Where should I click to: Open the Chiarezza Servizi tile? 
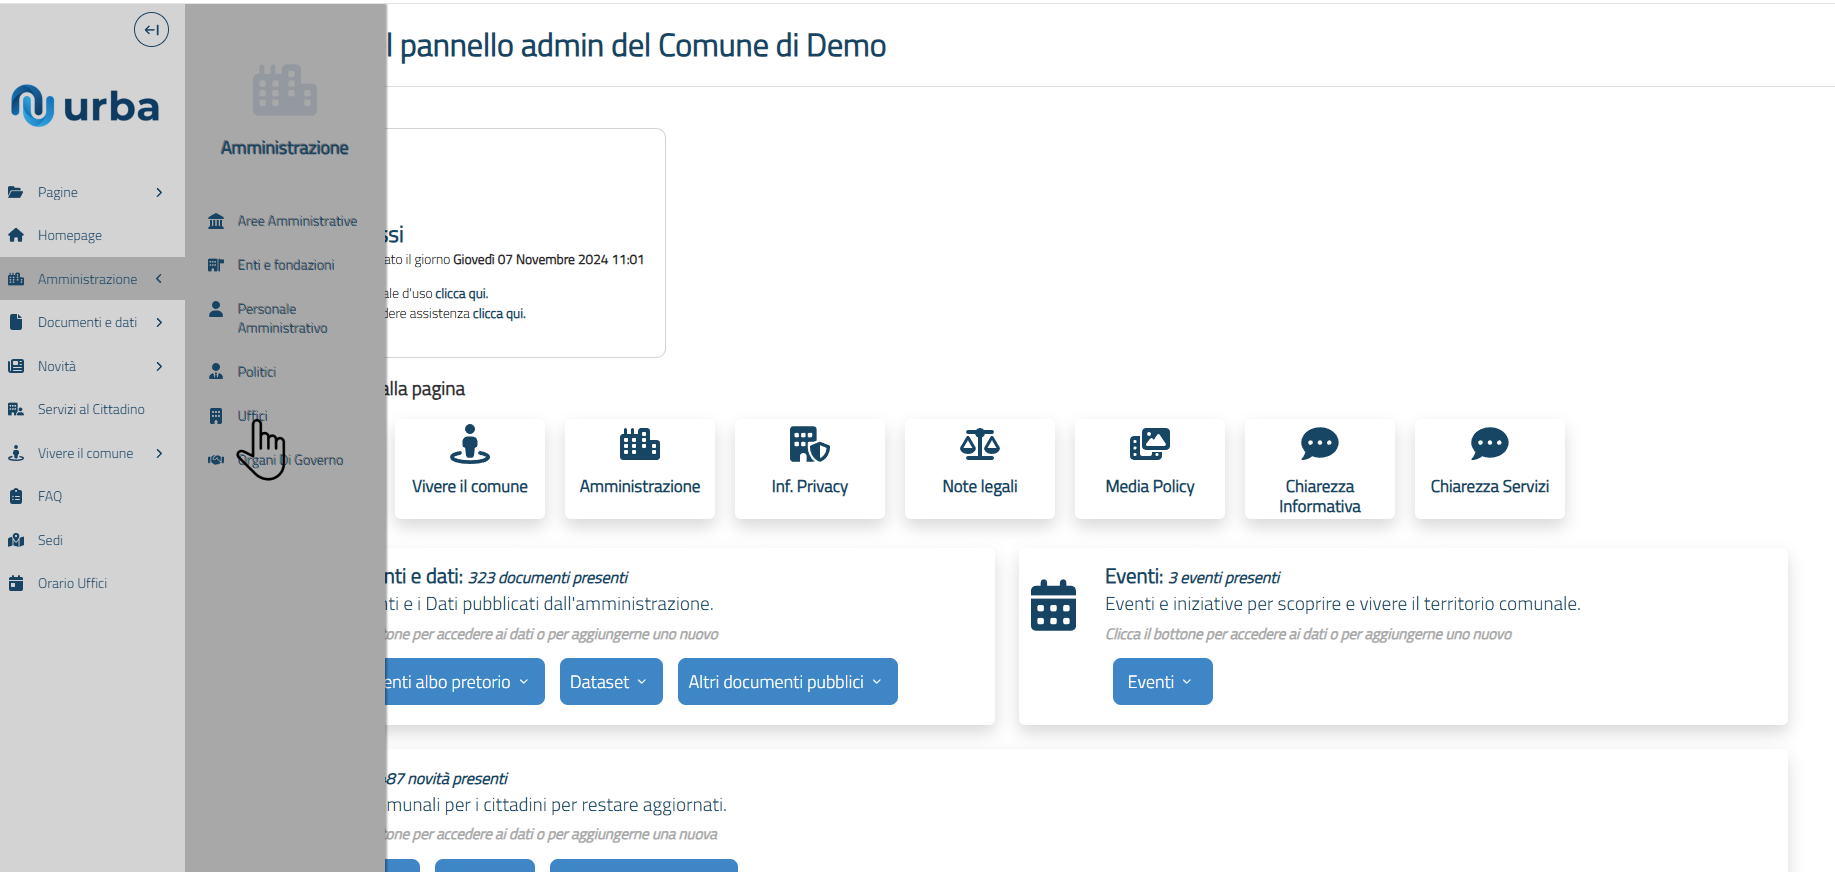click(1489, 468)
